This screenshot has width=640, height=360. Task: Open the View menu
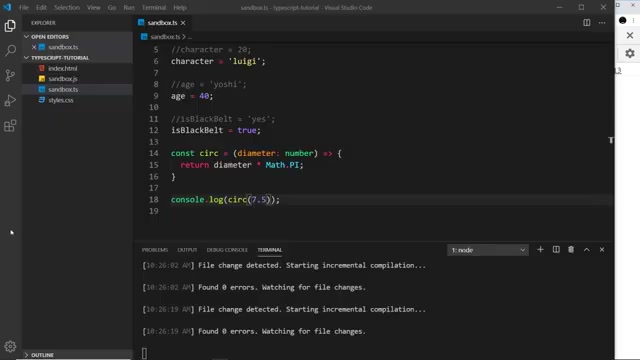point(93,7)
